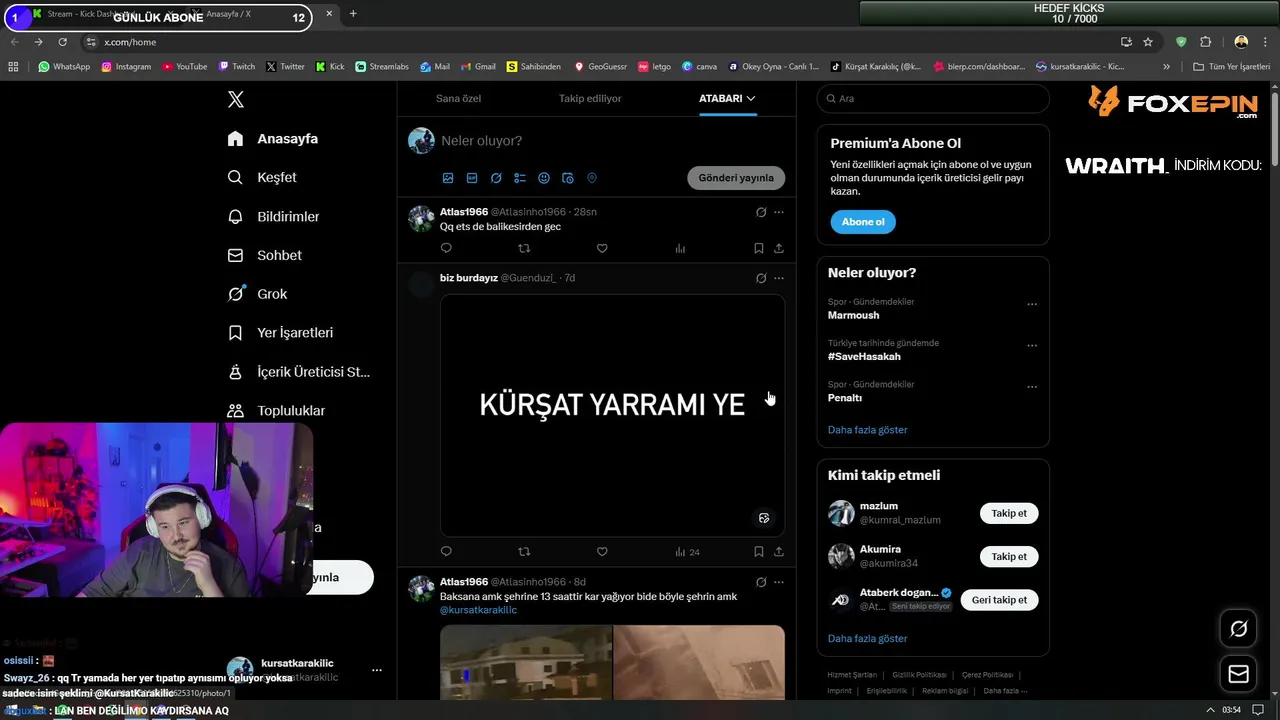Go to Anasayfa in sidebar
The image size is (1280, 720).
[273, 138]
